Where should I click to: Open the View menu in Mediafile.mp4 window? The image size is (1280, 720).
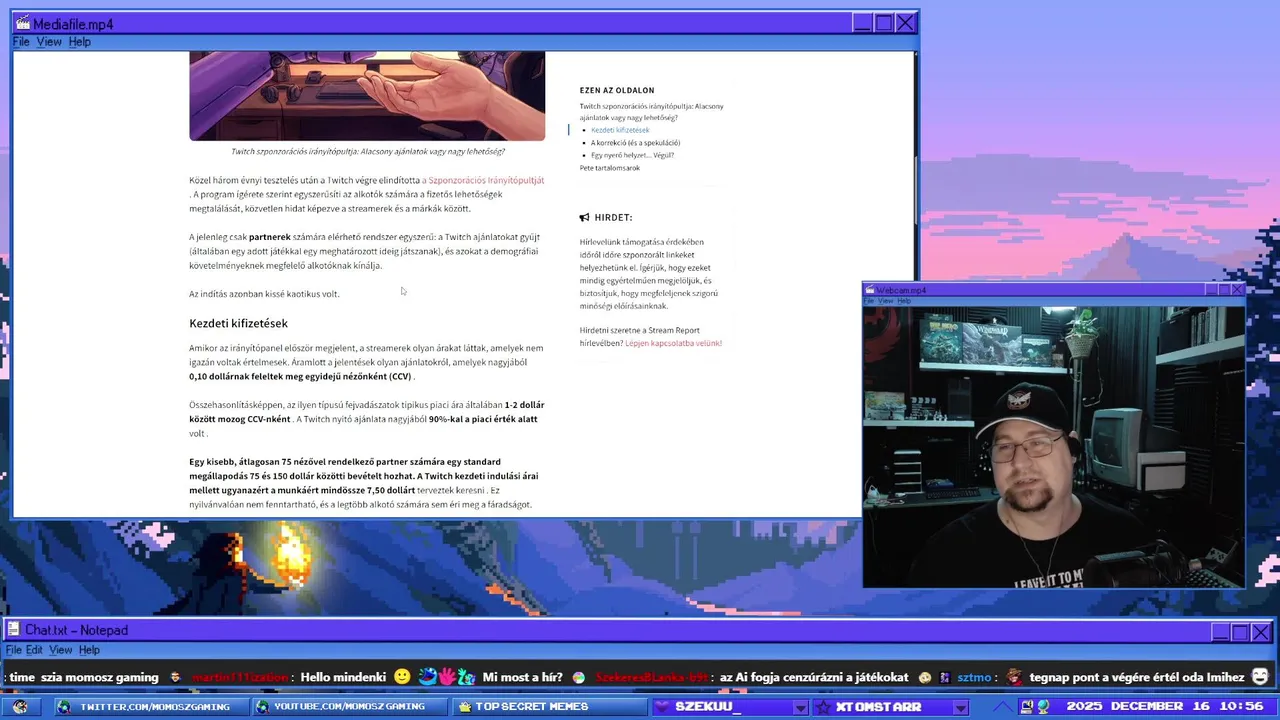(x=49, y=42)
